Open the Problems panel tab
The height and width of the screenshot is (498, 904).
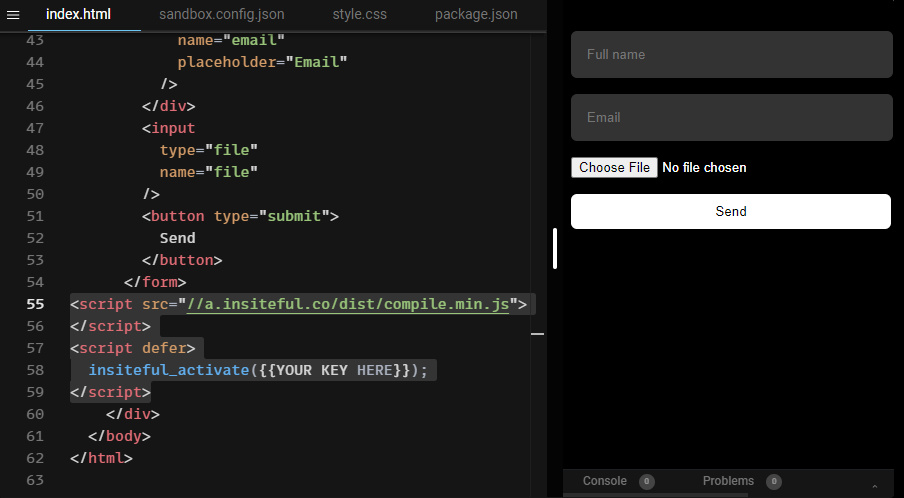pyautogui.click(x=728, y=481)
